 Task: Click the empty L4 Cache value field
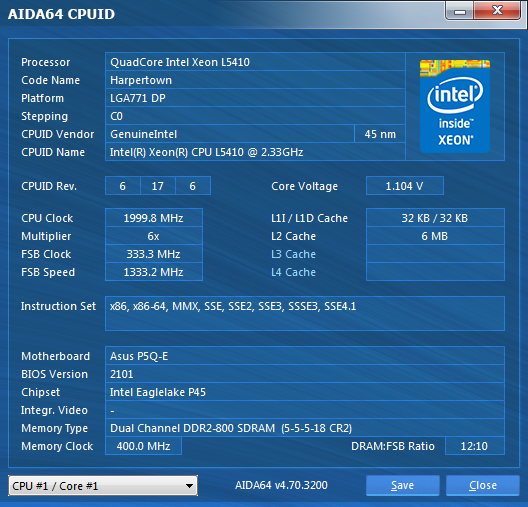(435, 272)
